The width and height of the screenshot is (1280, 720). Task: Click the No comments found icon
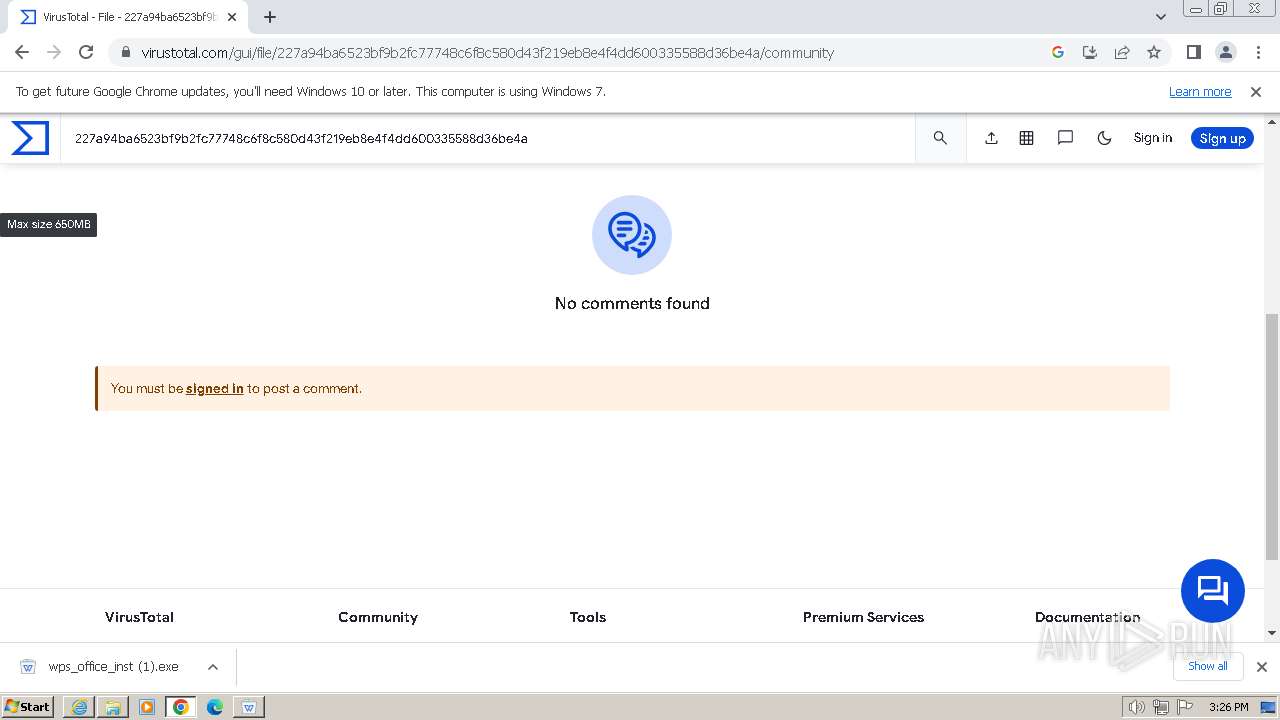click(x=632, y=235)
